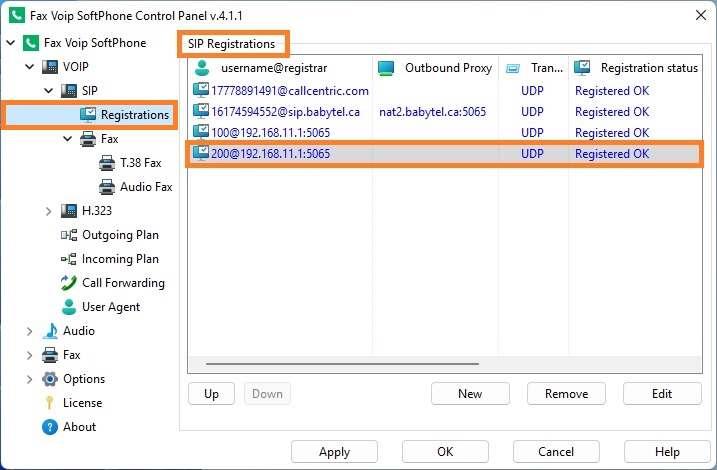The height and width of the screenshot is (470, 717).
Task: Click Registered OK status of 200@192.168.11.1:5065
Action: tap(612, 154)
